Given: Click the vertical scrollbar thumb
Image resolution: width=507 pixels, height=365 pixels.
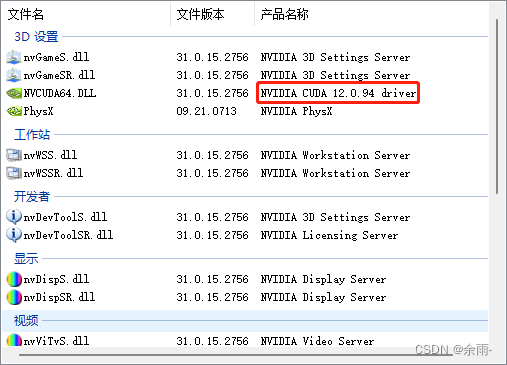Looking at the screenshot, I should coord(497,107).
